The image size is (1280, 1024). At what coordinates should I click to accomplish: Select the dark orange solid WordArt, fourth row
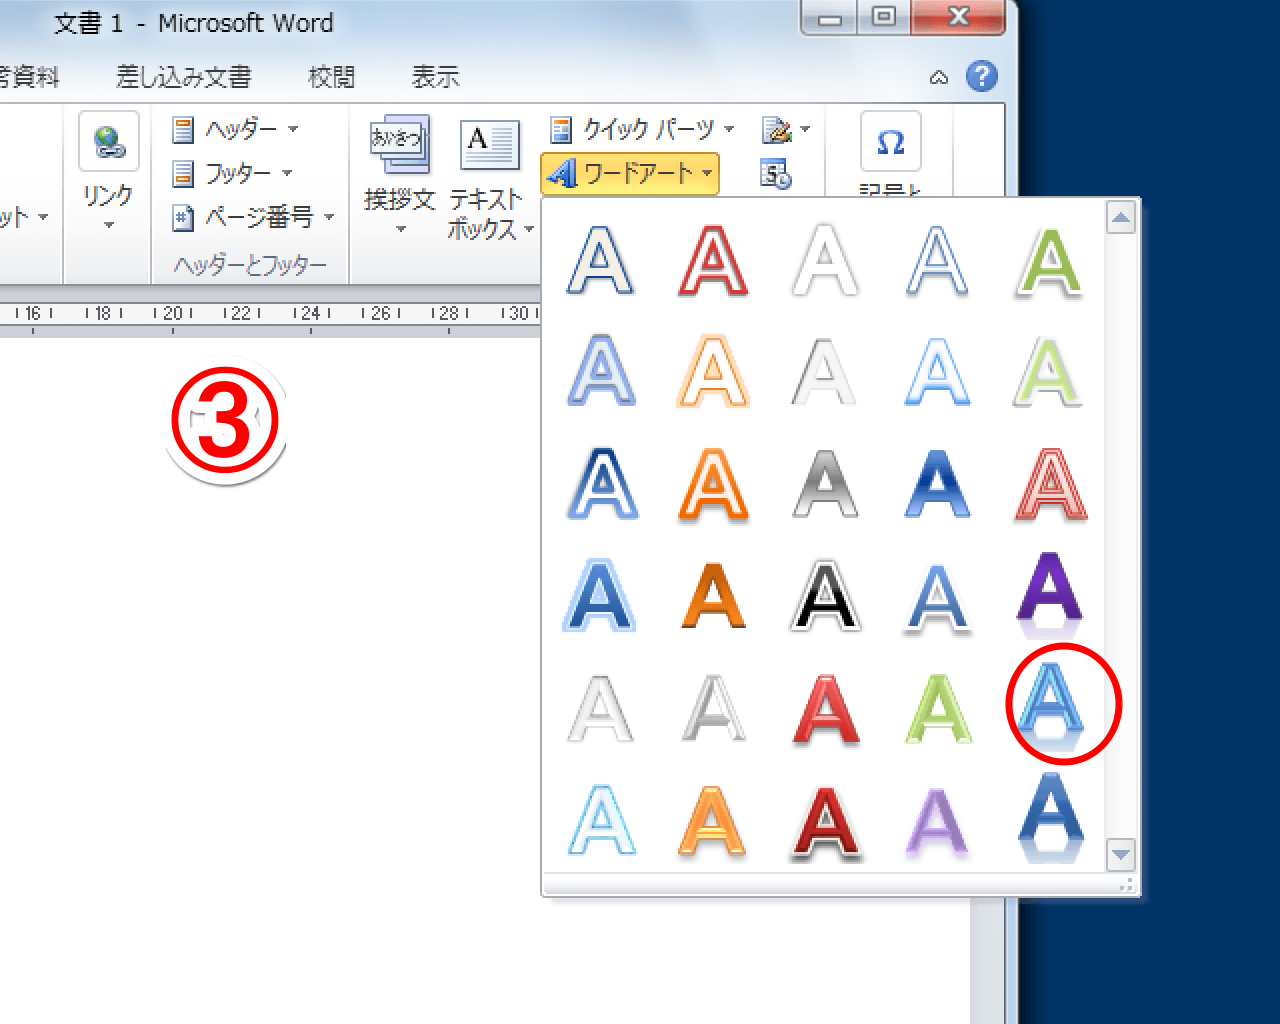713,597
